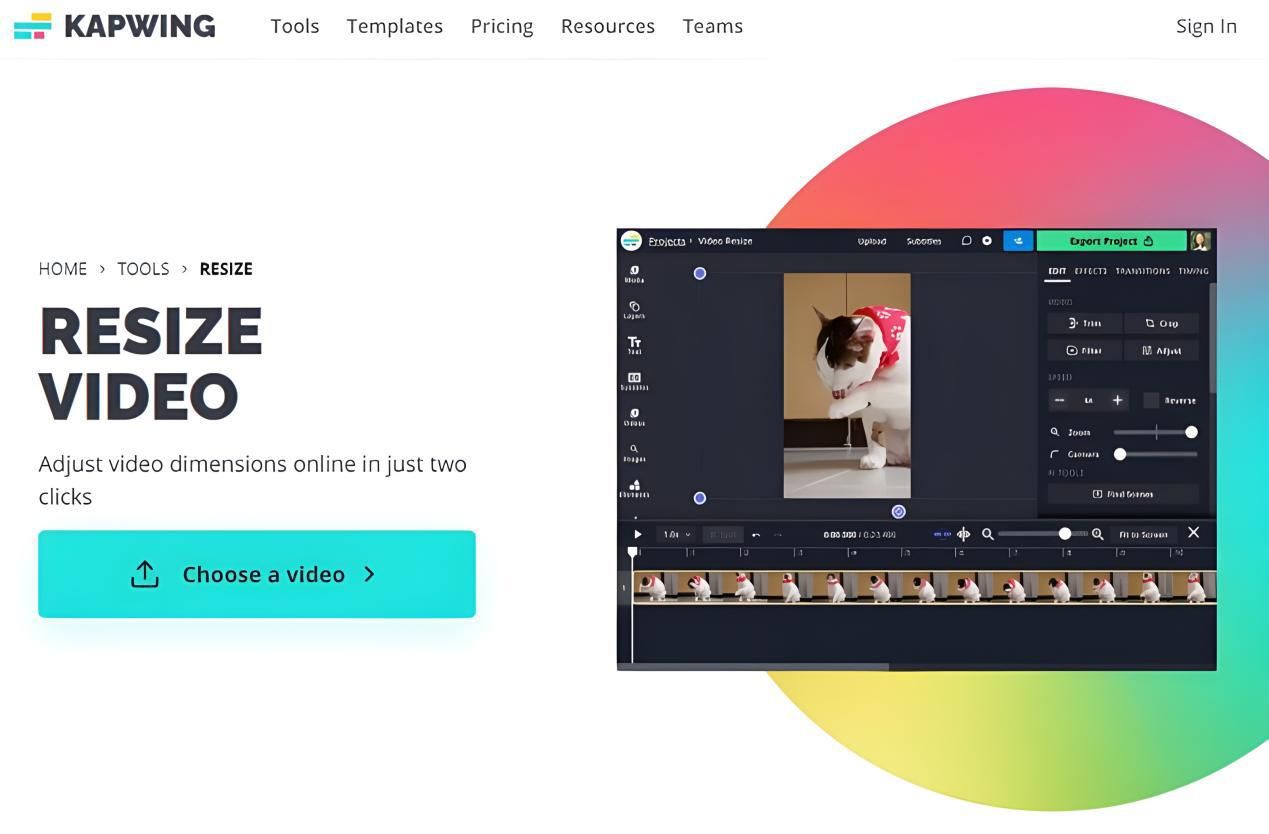Open the playback speed dropdown
1269x834 pixels.
tap(677, 535)
